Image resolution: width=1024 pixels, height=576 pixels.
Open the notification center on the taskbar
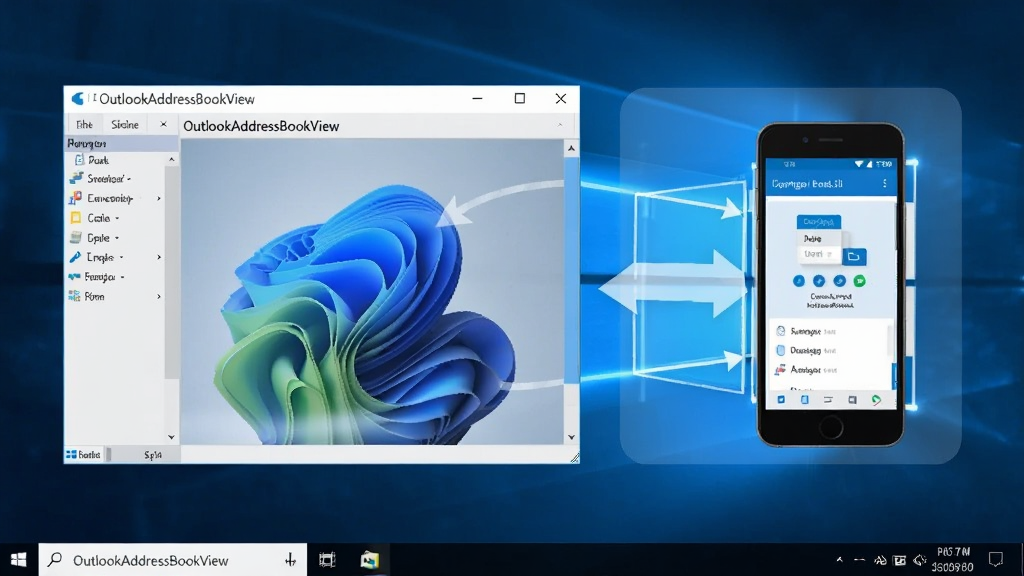click(996, 559)
